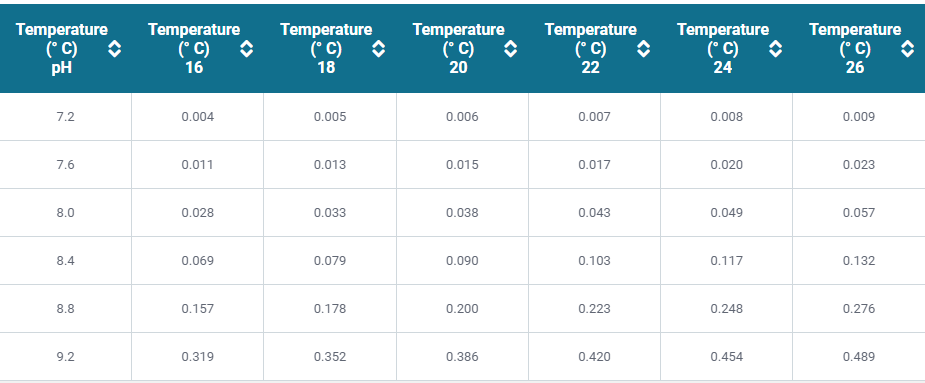Click the 0.004 value cell
Viewport: 925px width, 383px height.
pyautogui.click(x=198, y=117)
